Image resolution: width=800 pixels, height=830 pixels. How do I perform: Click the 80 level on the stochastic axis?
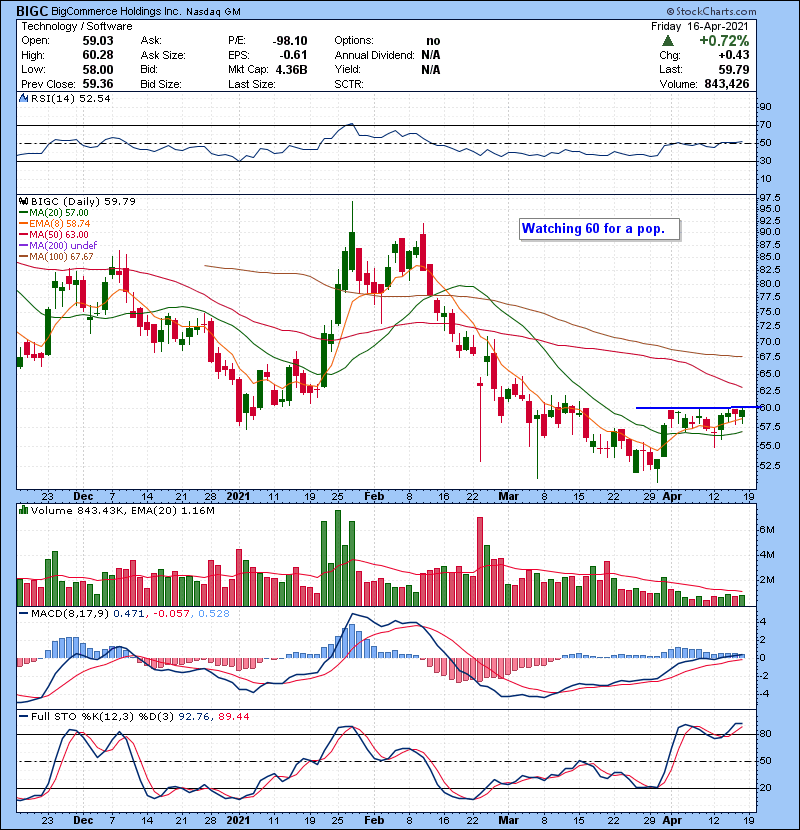(766, 734)
